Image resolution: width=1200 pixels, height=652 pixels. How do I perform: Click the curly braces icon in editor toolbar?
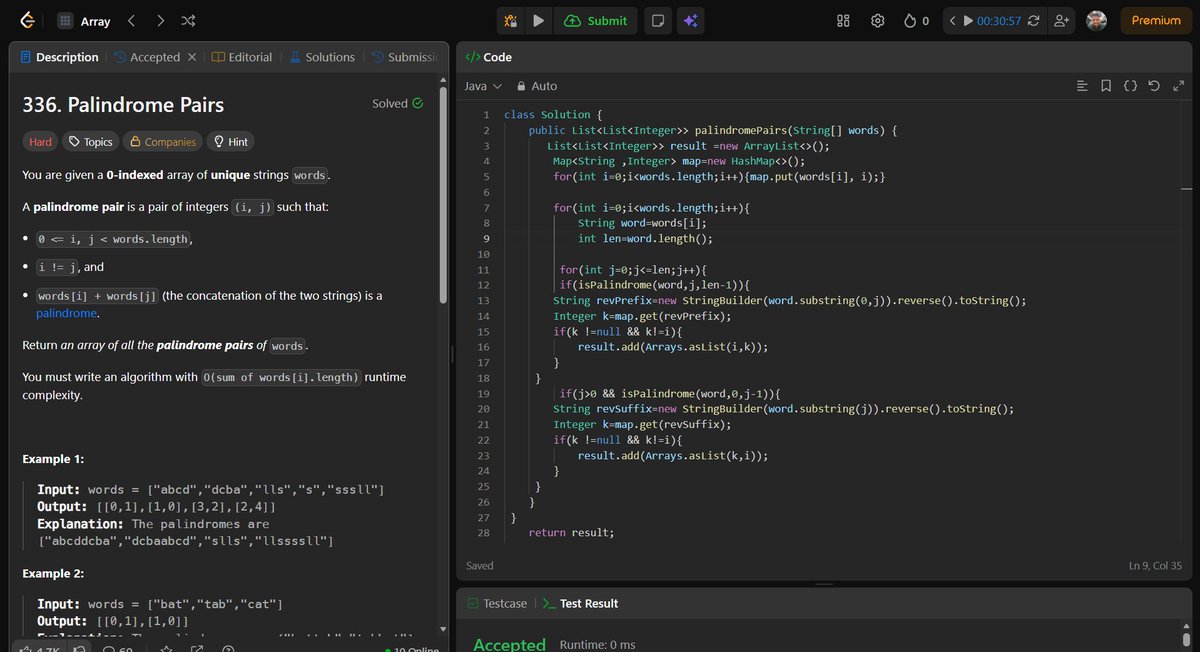(1130, 86)
